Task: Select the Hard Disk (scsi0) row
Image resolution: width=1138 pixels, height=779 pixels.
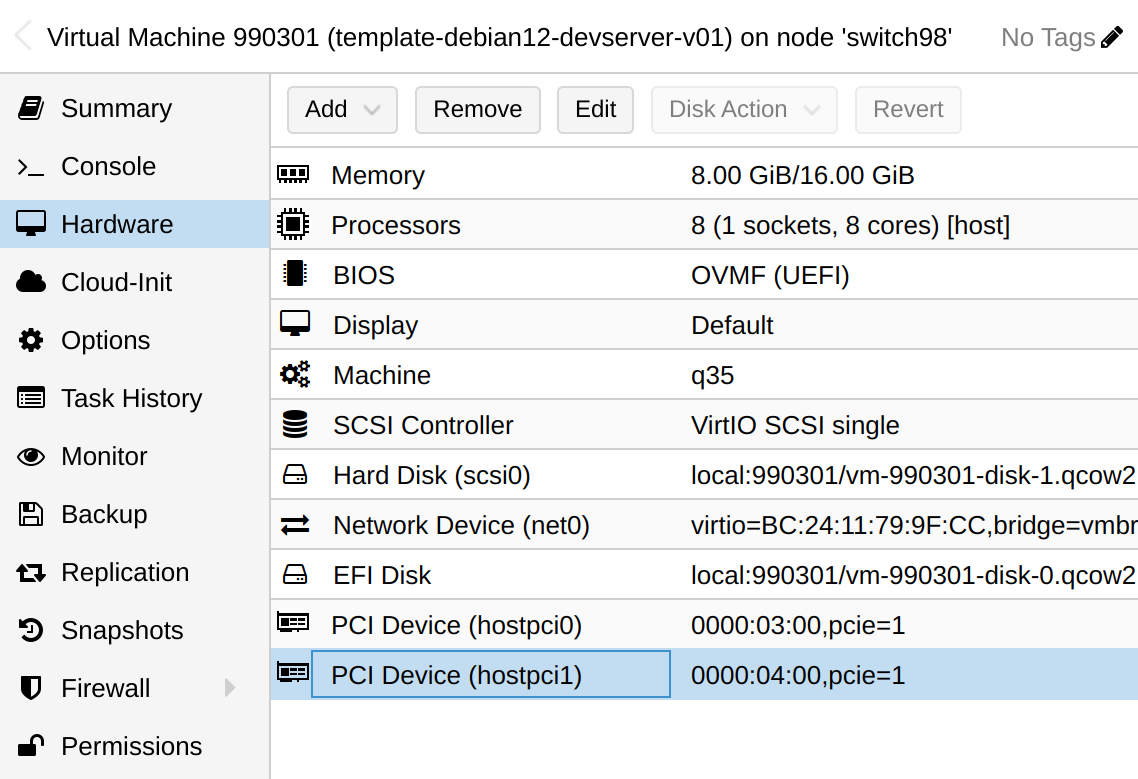Action: click(704, 475)
